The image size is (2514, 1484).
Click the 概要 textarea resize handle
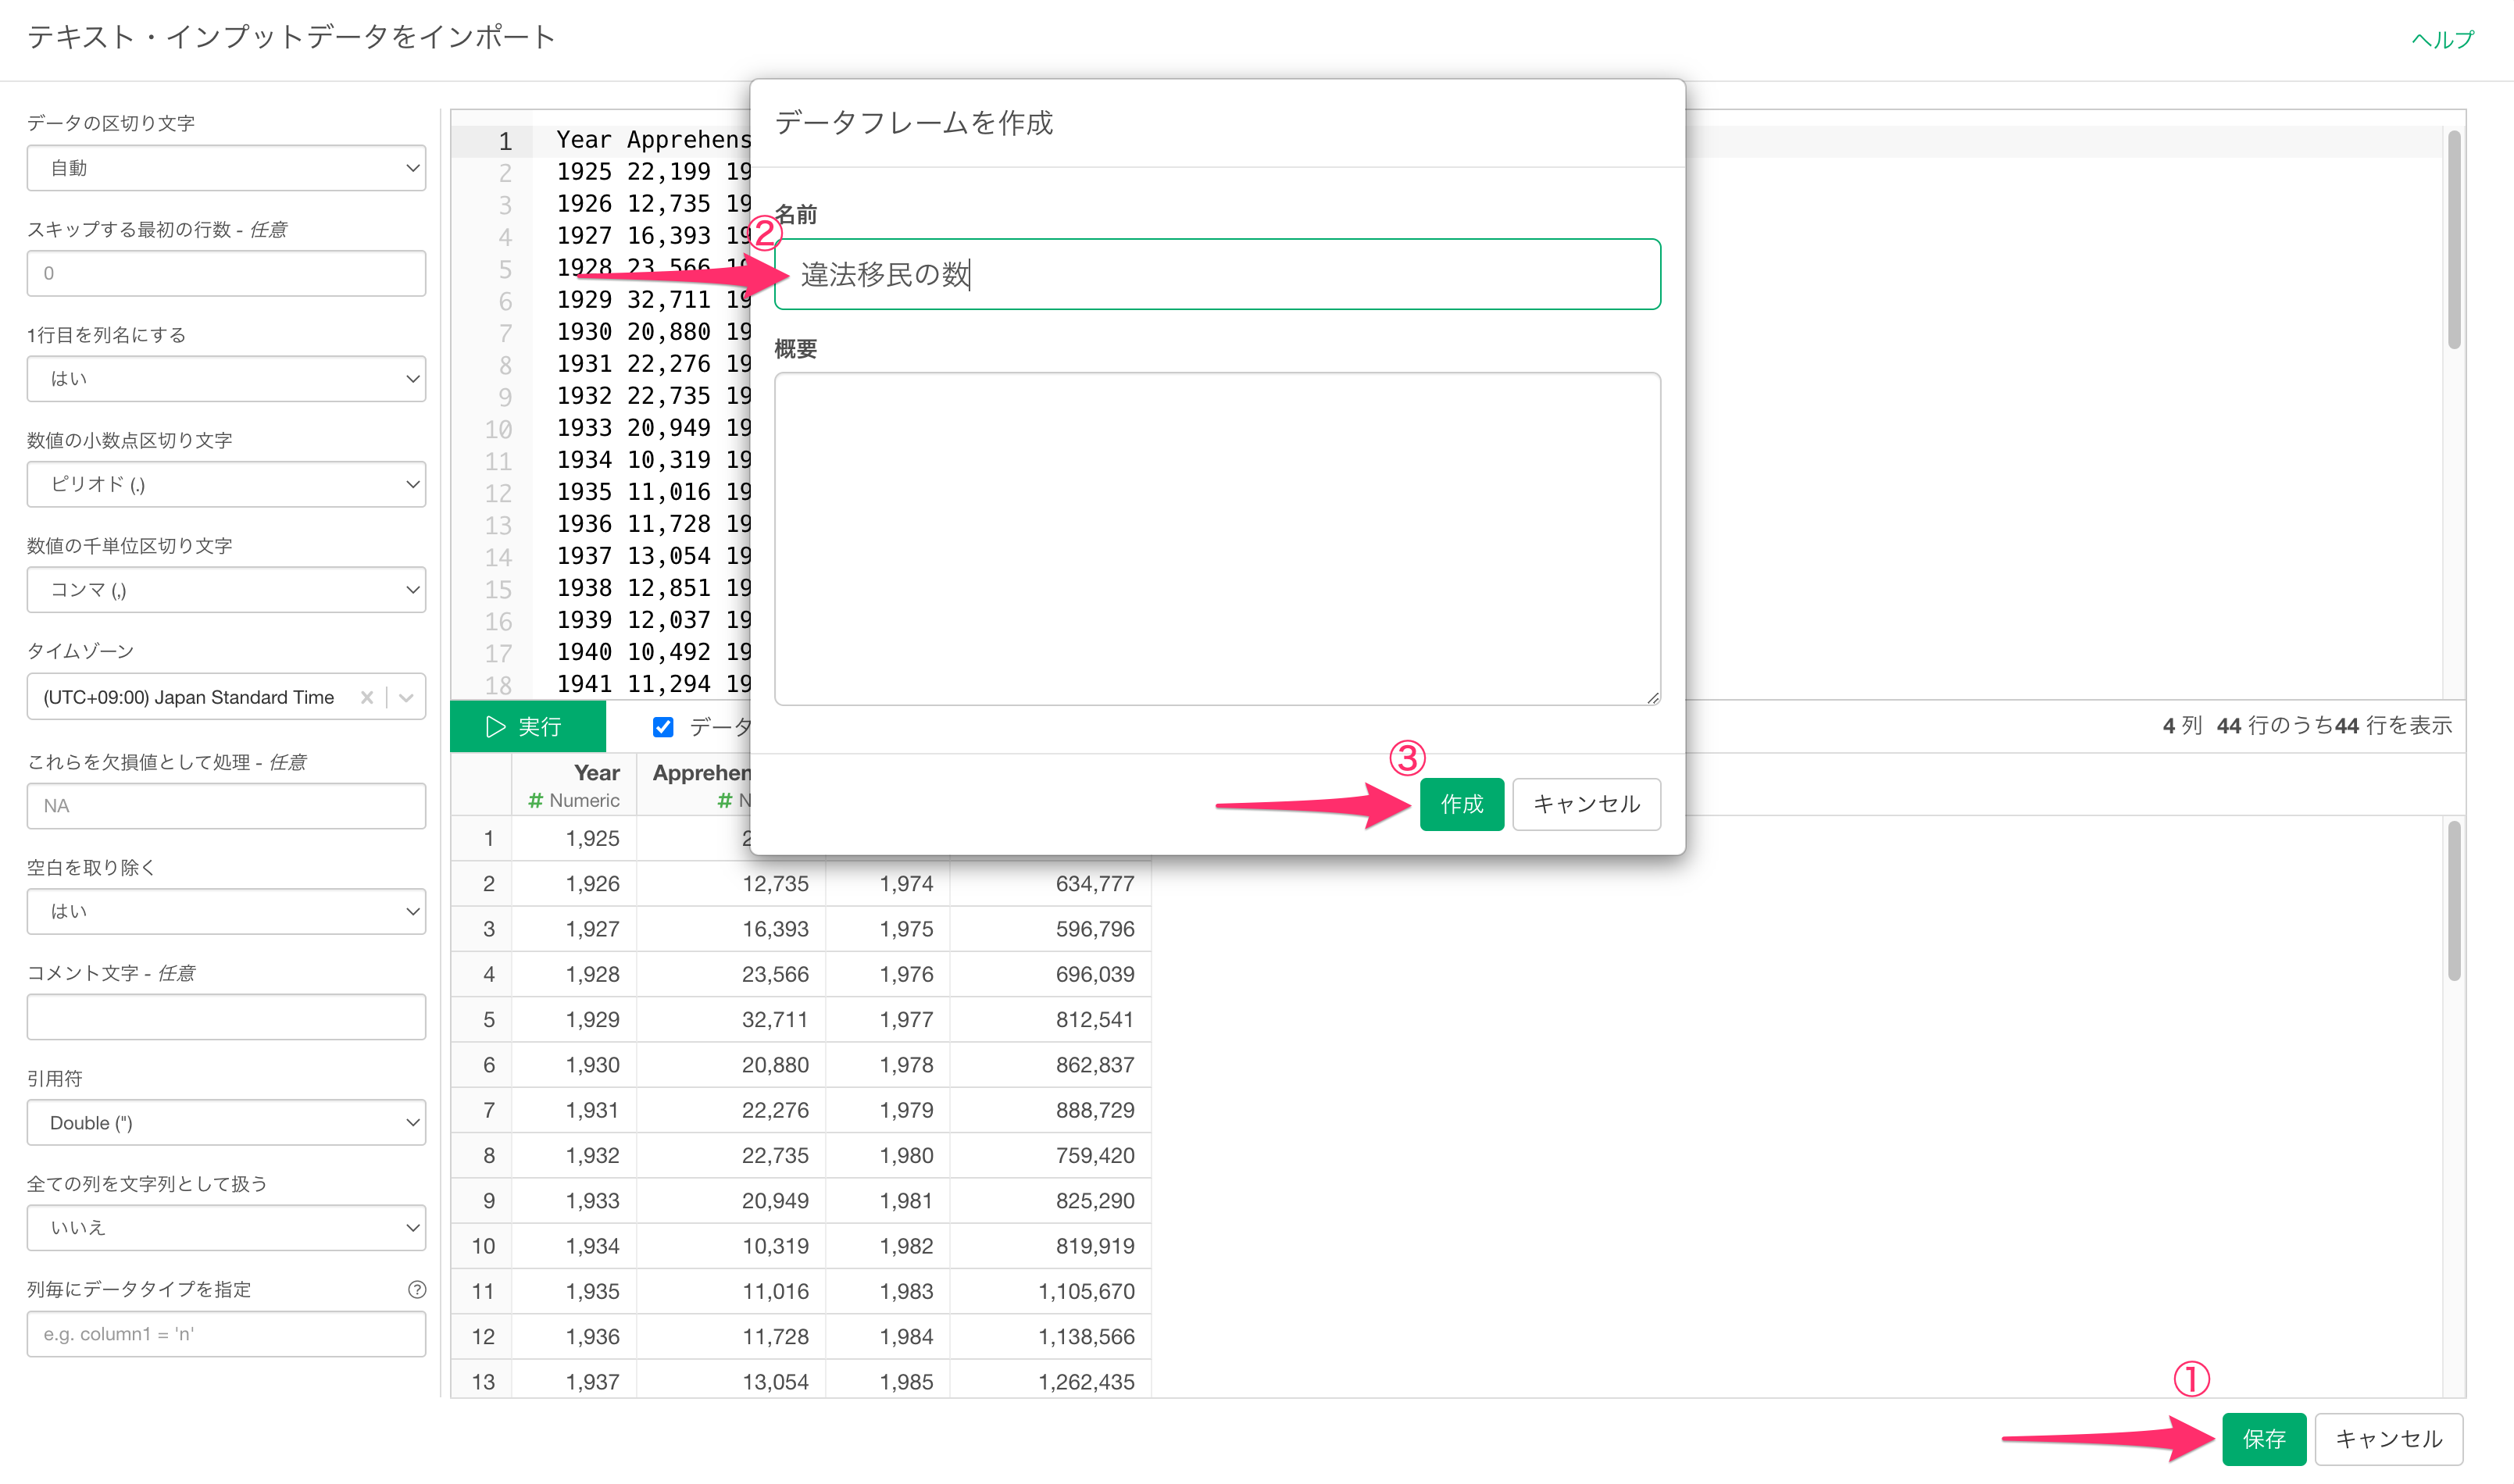point(1652,697)
